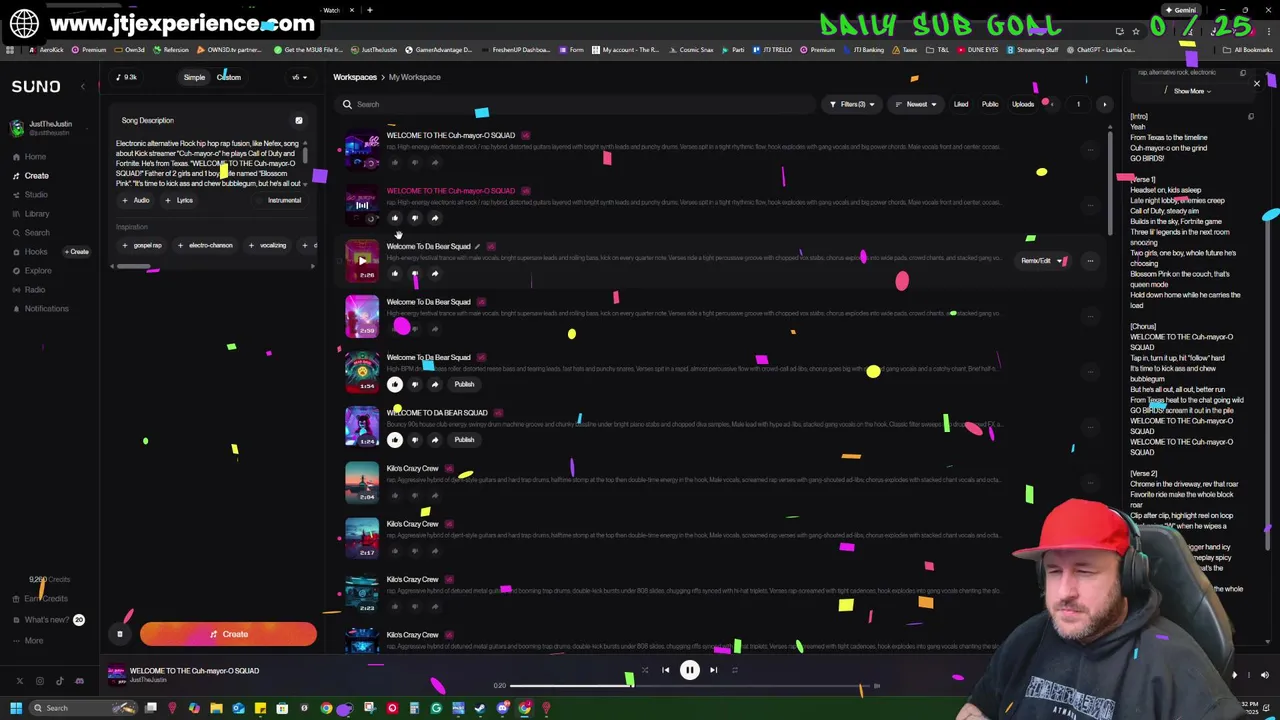Toggle the Uploads filter
Viewport: 1280px width, 720px height.
point(1023,104)
